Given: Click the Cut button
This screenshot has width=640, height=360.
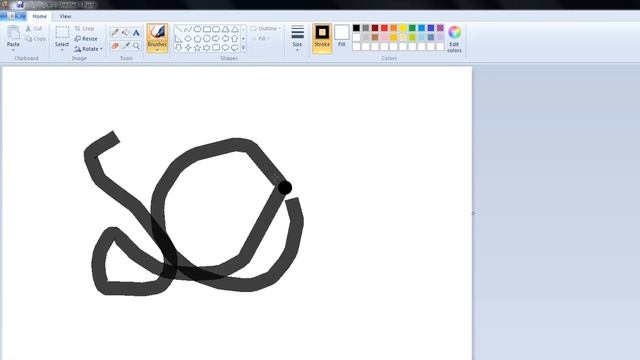Looking at the screenshot, I should coord(34,29).
